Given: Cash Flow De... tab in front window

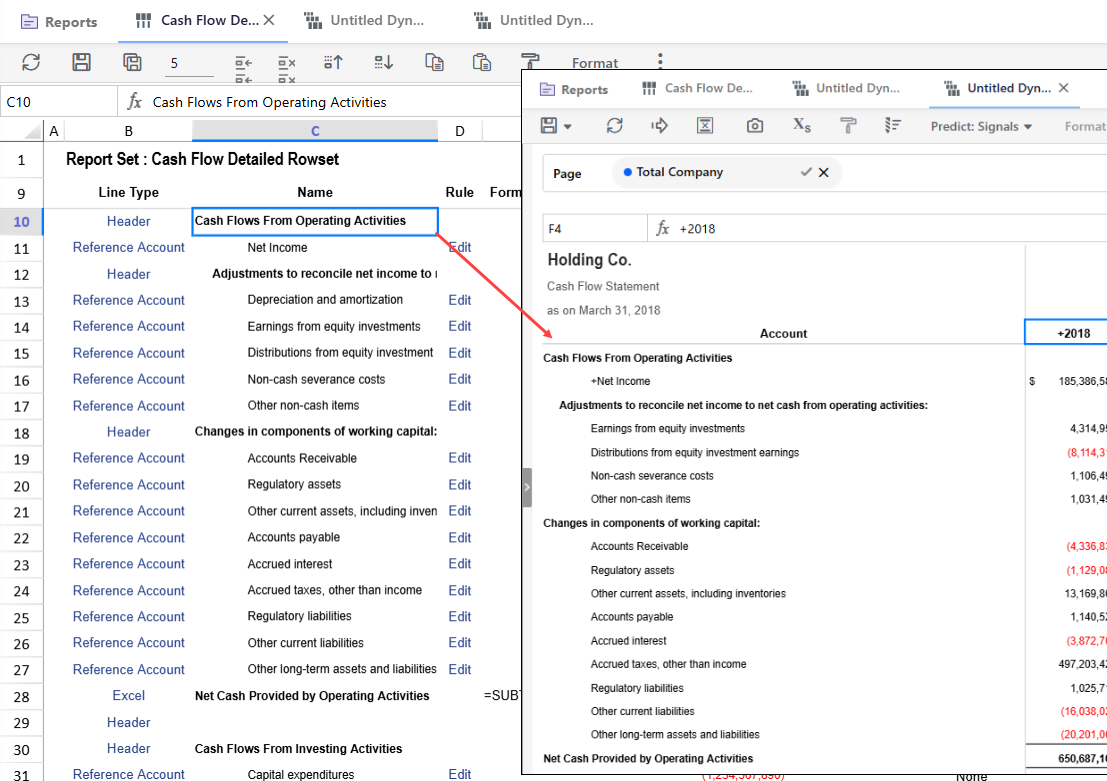Looking at the screenshot, I should [x=698, y=88].
